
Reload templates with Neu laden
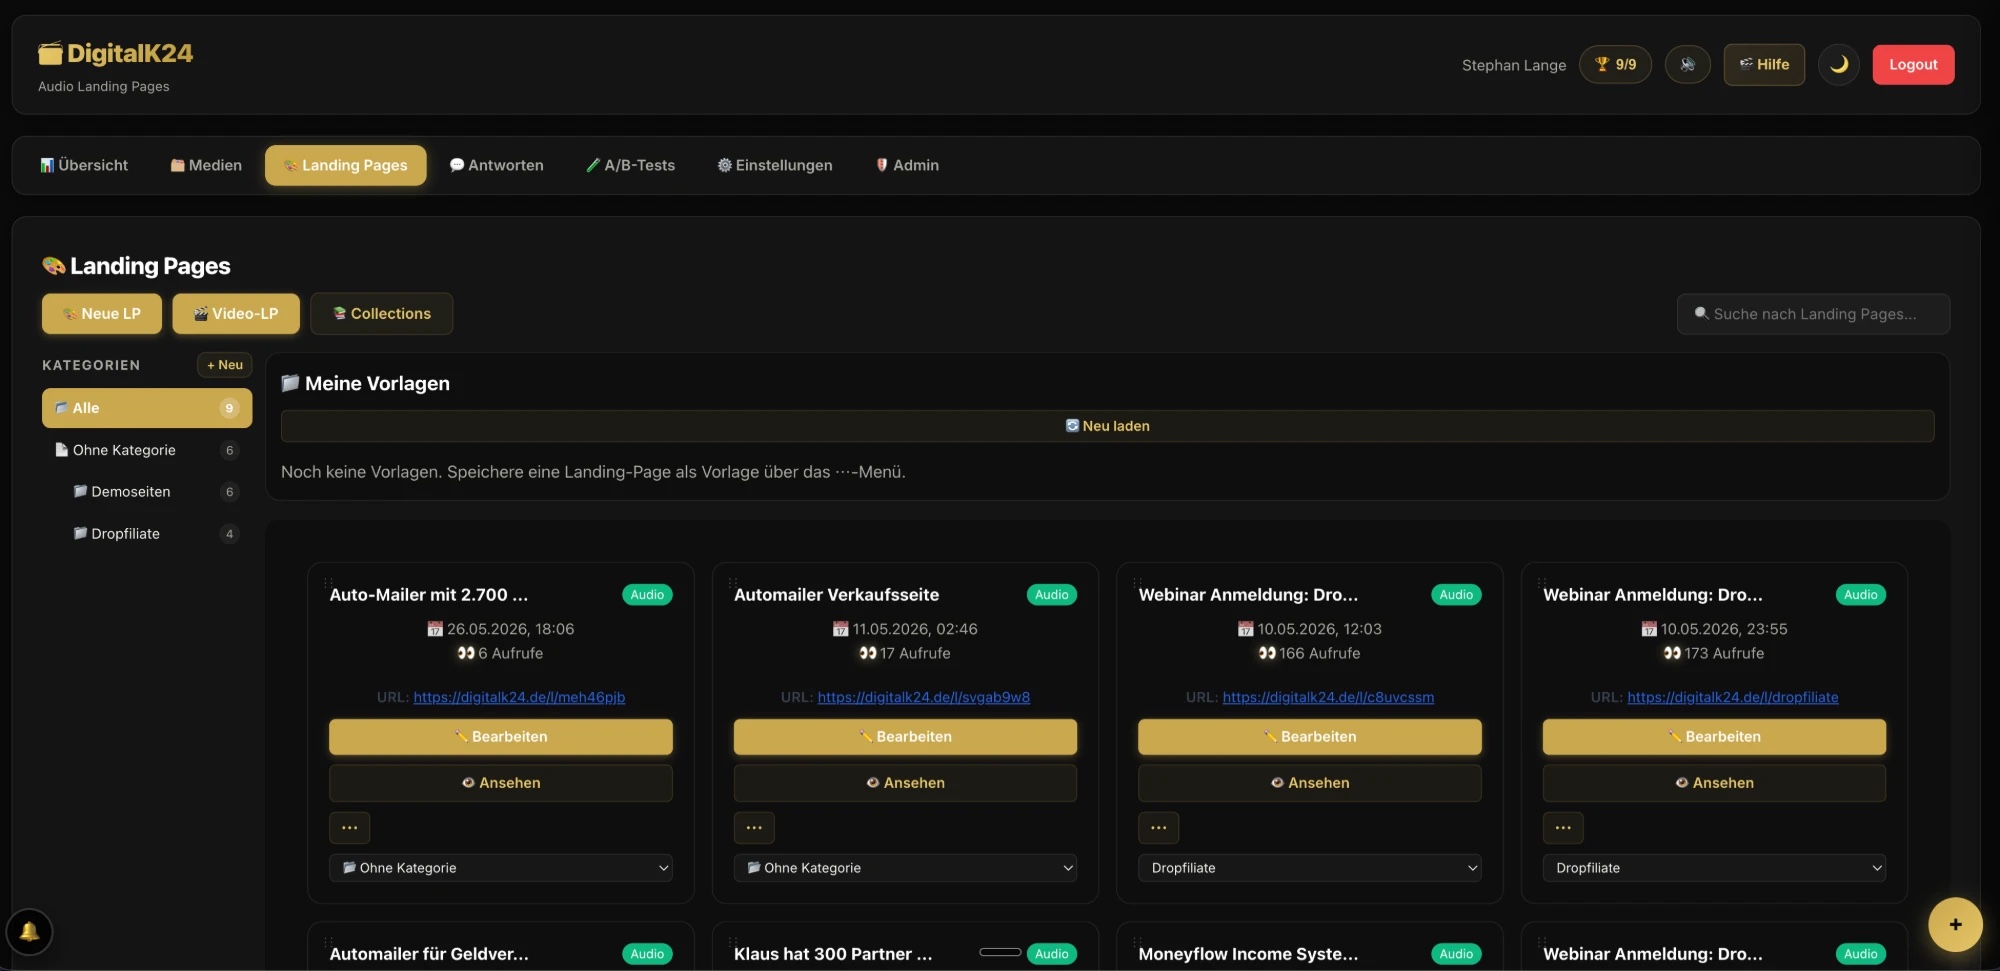pyautogui.click(x=1108, y=426)
